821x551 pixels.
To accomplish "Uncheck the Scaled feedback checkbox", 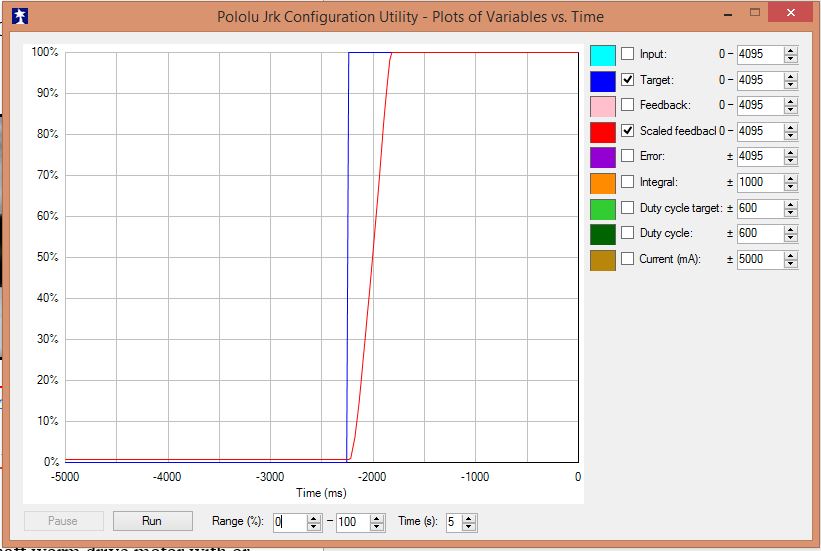I will [x=627, y=130].
